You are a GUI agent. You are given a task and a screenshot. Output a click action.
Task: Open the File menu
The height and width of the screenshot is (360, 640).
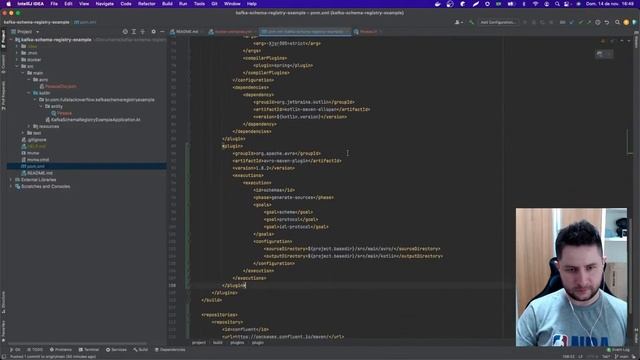[54, 4]
